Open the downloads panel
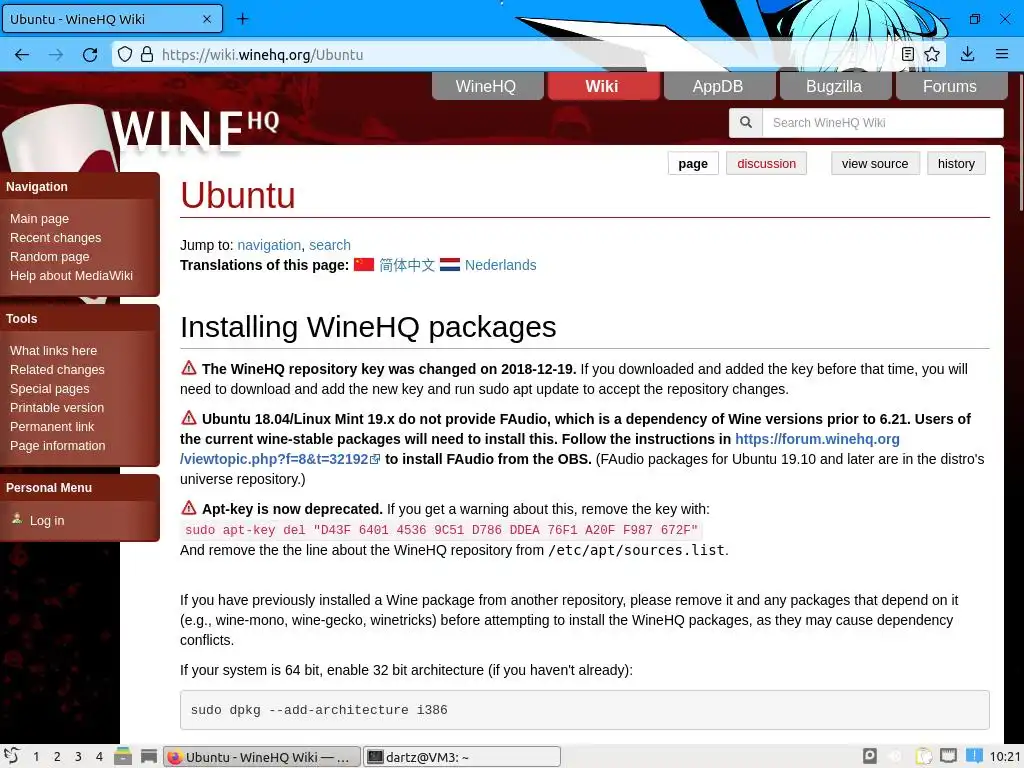The height and width of the screenshot is (768, 1024). (968, 54)
